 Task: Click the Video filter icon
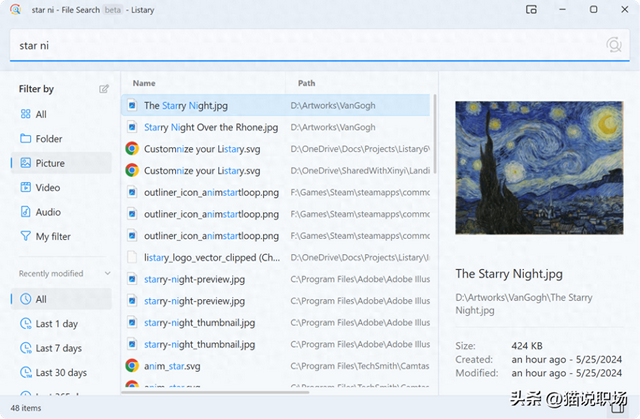pyautogui.click(x=26, y=187)
